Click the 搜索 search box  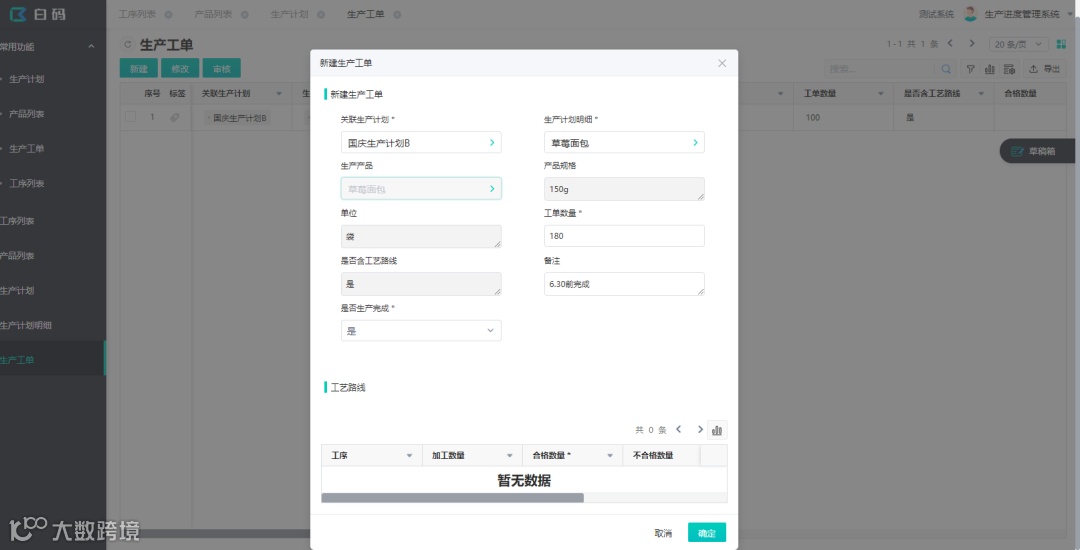coord(880,69)
